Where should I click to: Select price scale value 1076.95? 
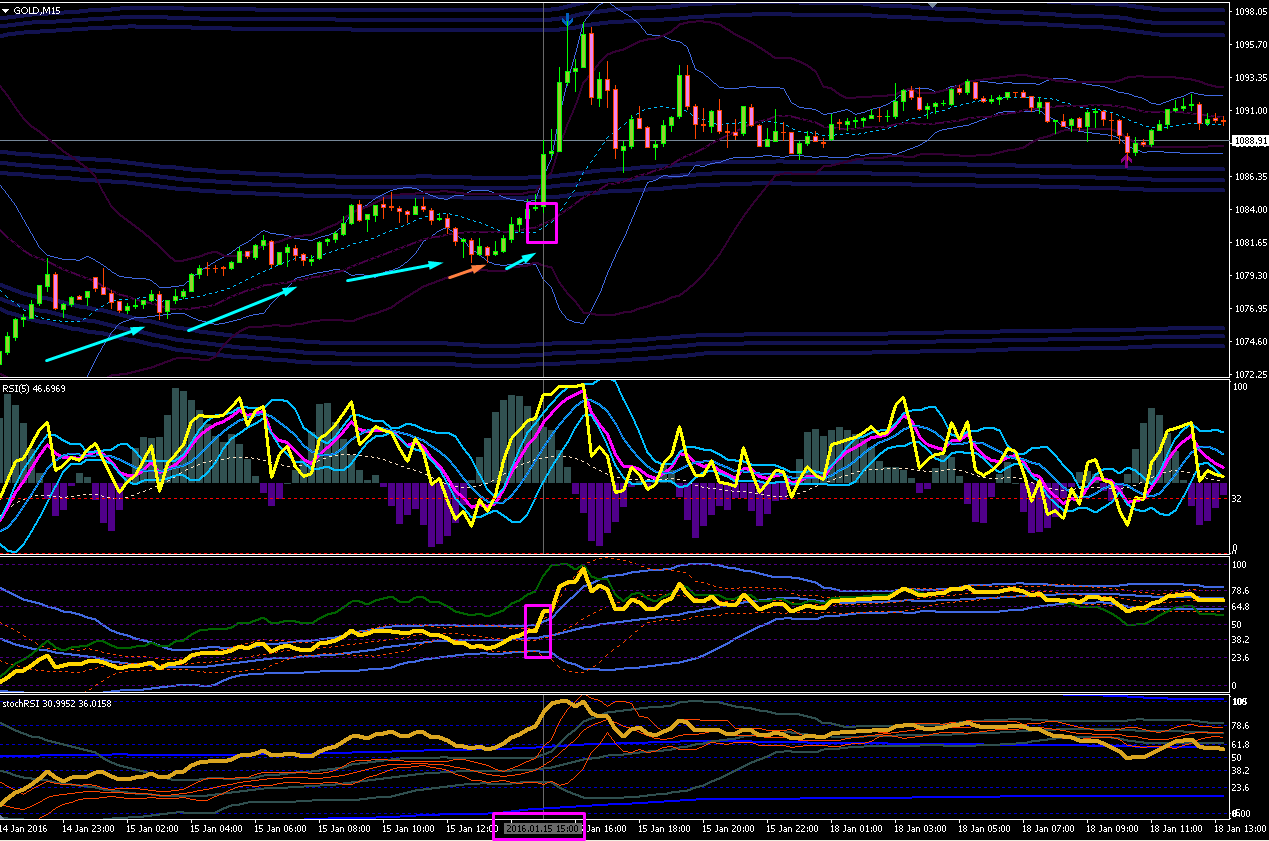(1251, 309)
